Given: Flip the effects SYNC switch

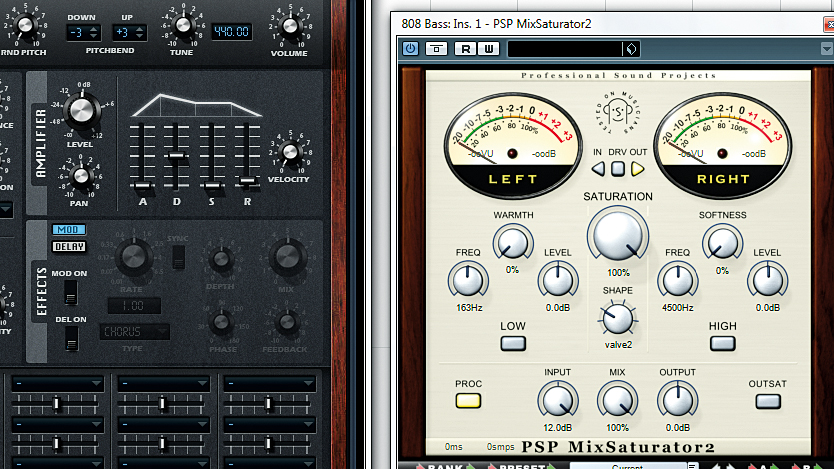Looking at the screenshot, I should click(x=178, y=257).
